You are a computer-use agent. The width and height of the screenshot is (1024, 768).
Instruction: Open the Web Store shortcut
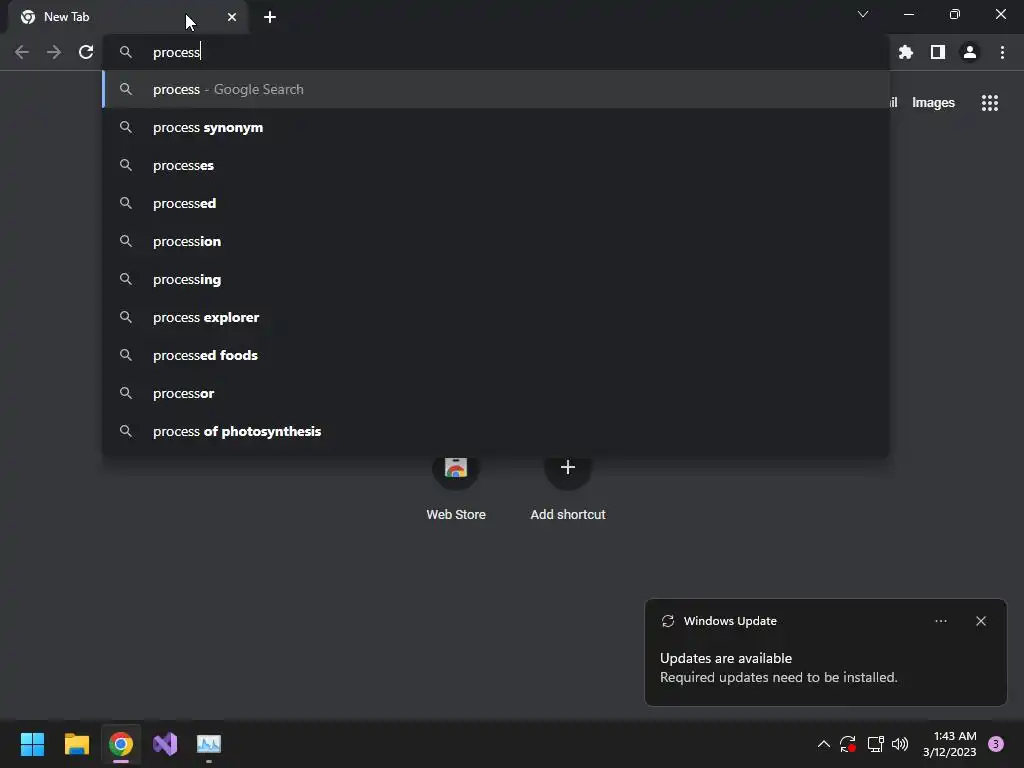point(456,487)
